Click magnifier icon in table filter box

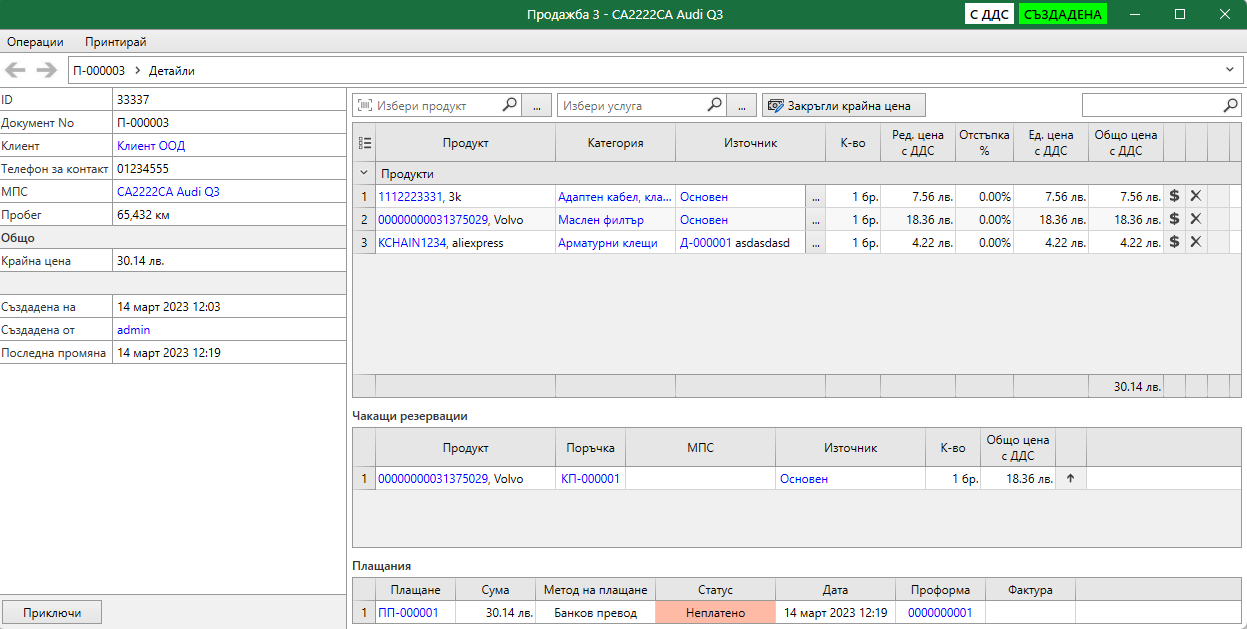tap(1231, 105)
